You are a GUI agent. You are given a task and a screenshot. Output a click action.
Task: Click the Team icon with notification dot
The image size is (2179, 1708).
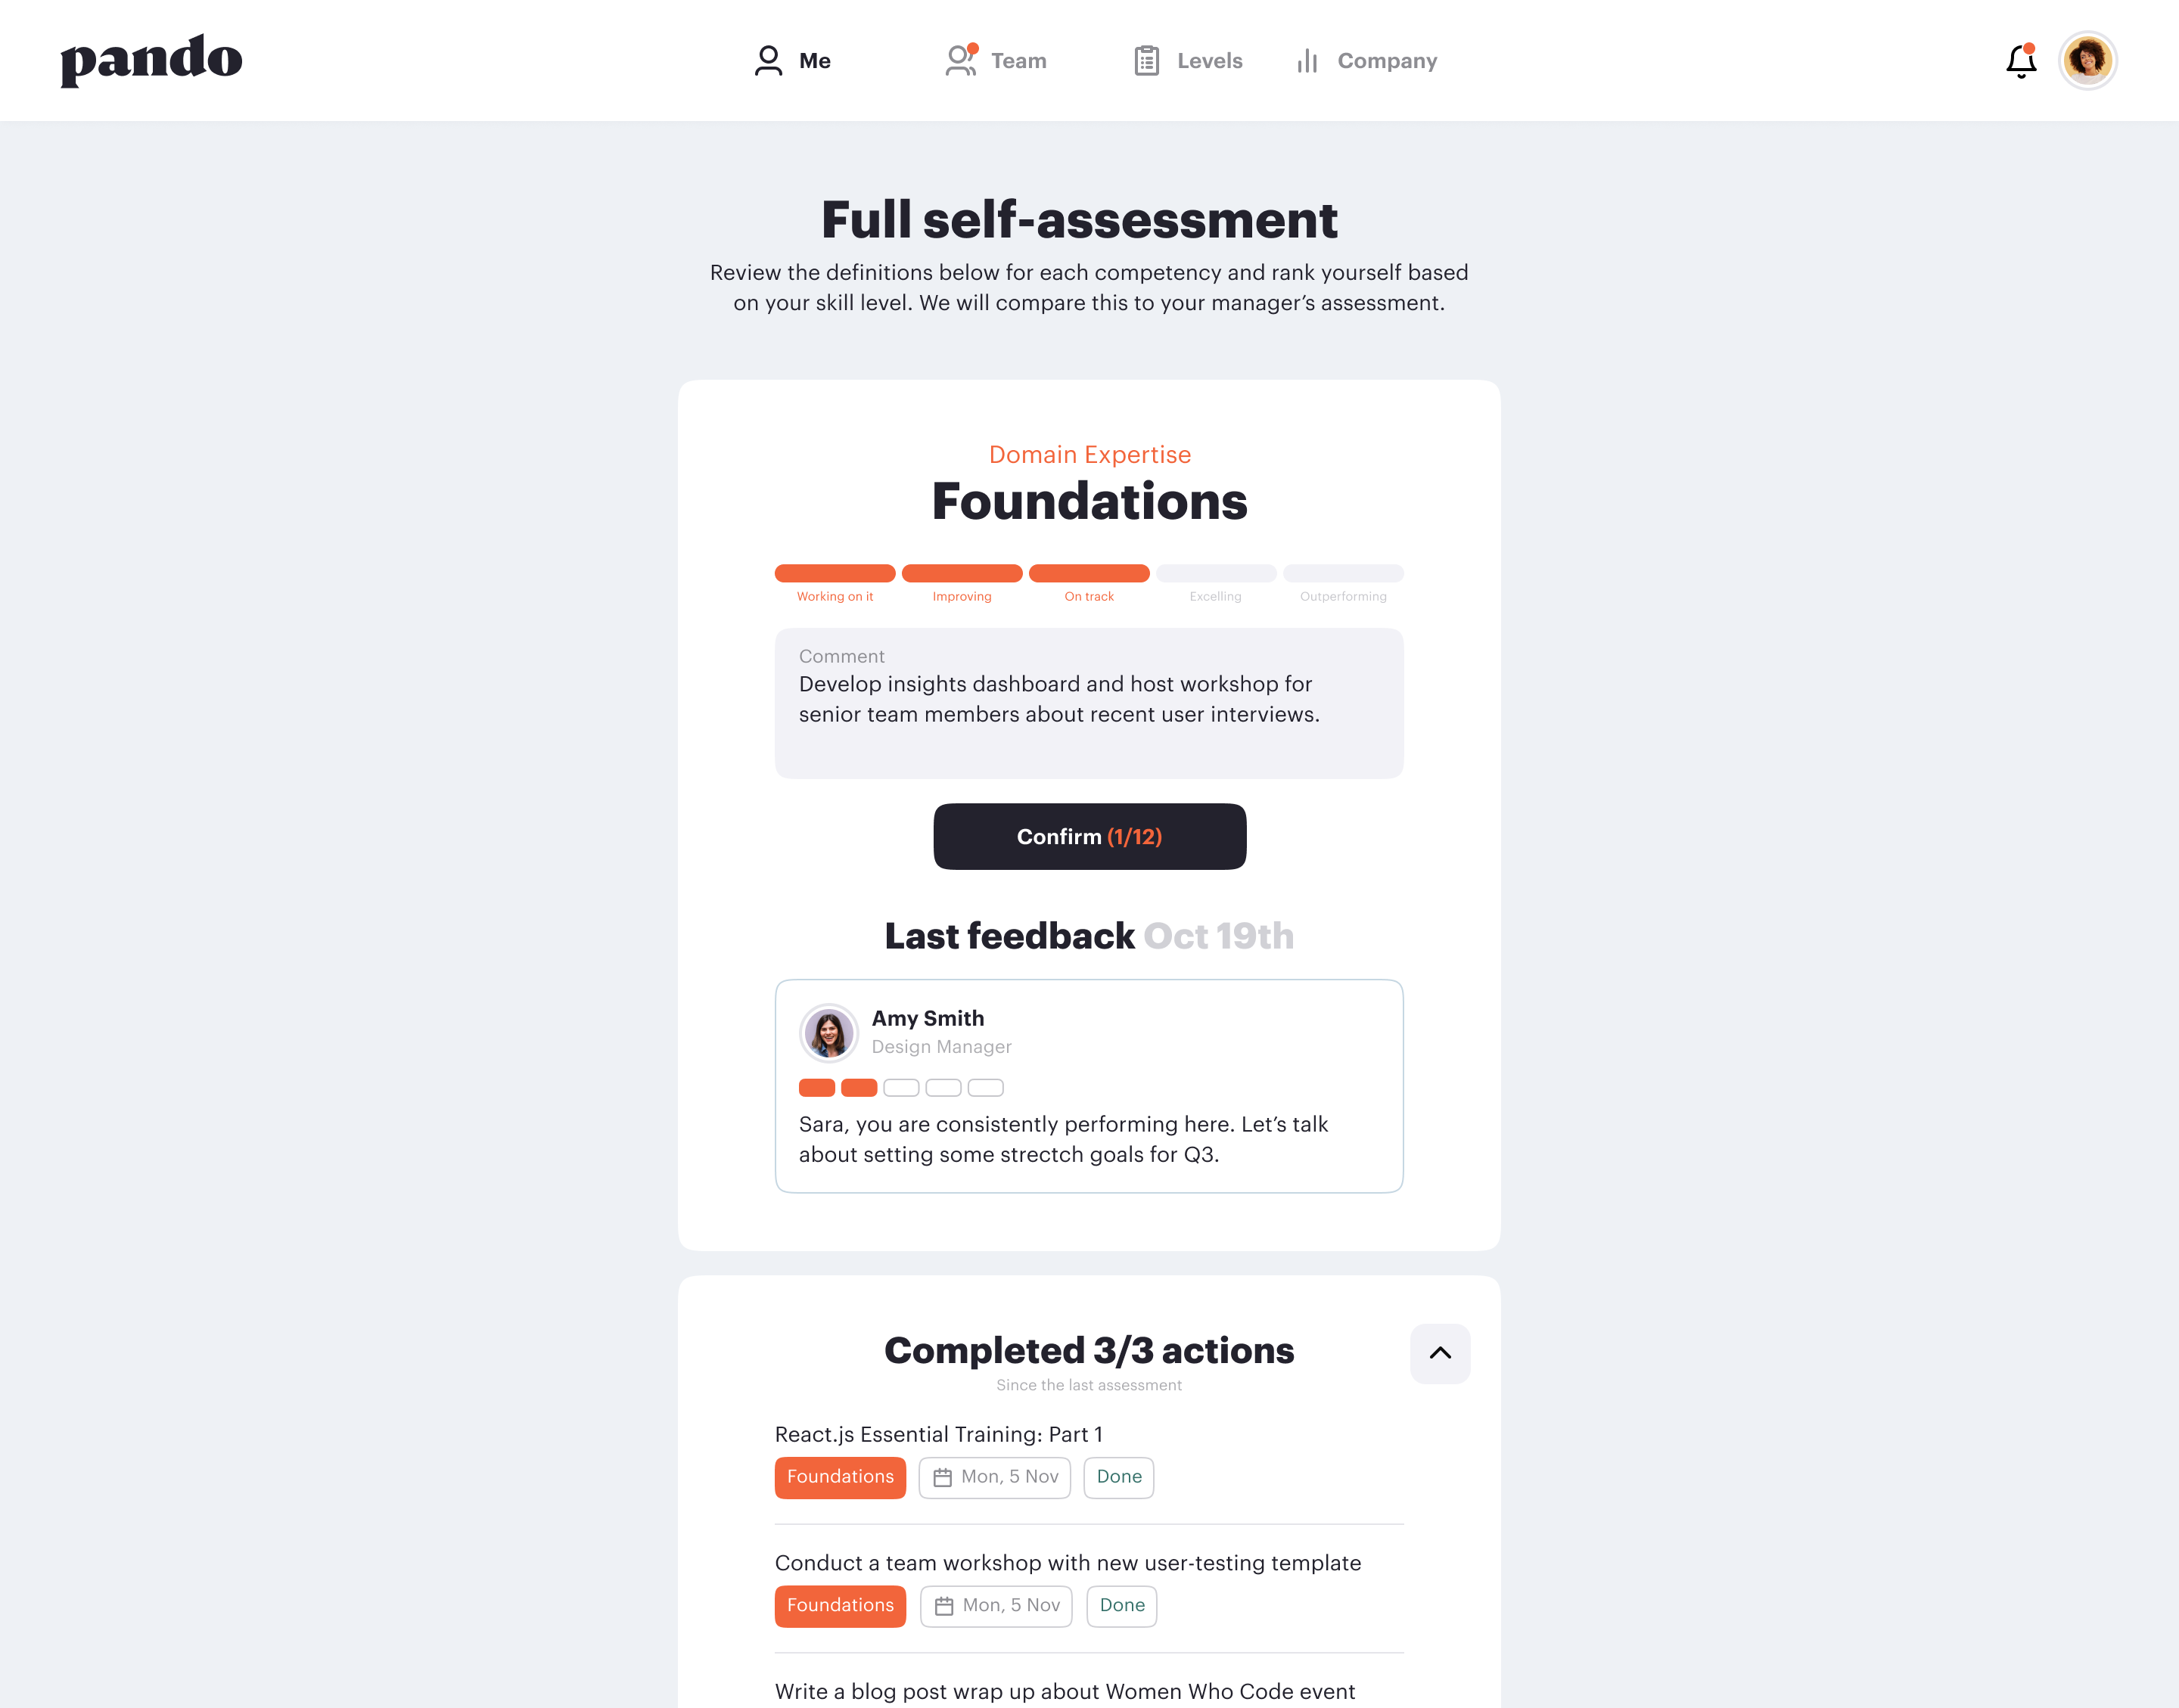click(960, 60)
